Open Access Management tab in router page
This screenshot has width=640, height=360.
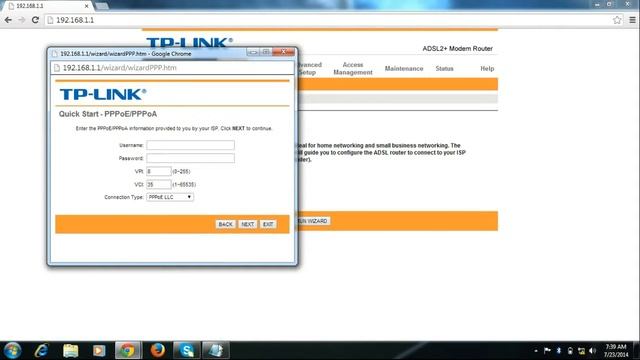353,69
